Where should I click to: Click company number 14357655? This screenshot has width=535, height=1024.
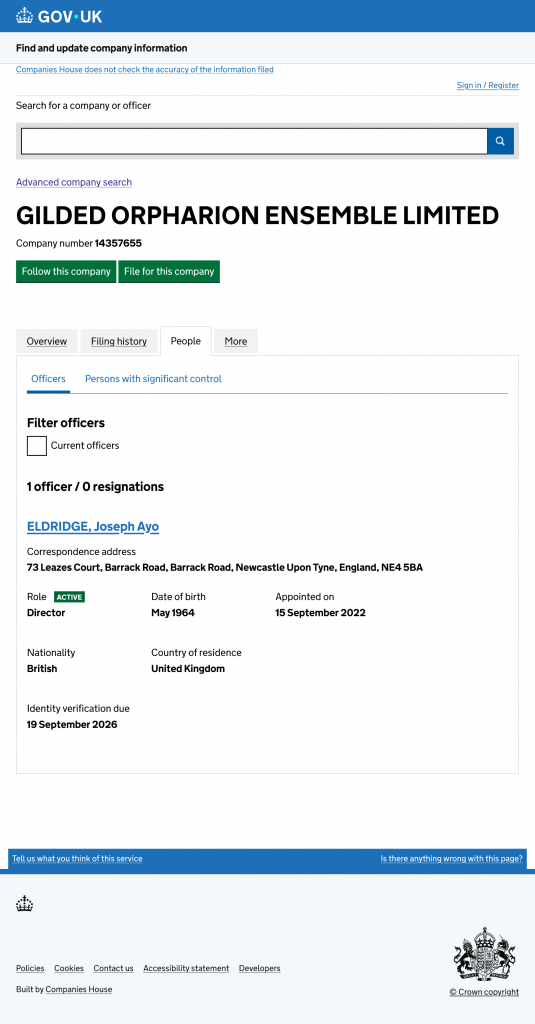coord(118,244)
